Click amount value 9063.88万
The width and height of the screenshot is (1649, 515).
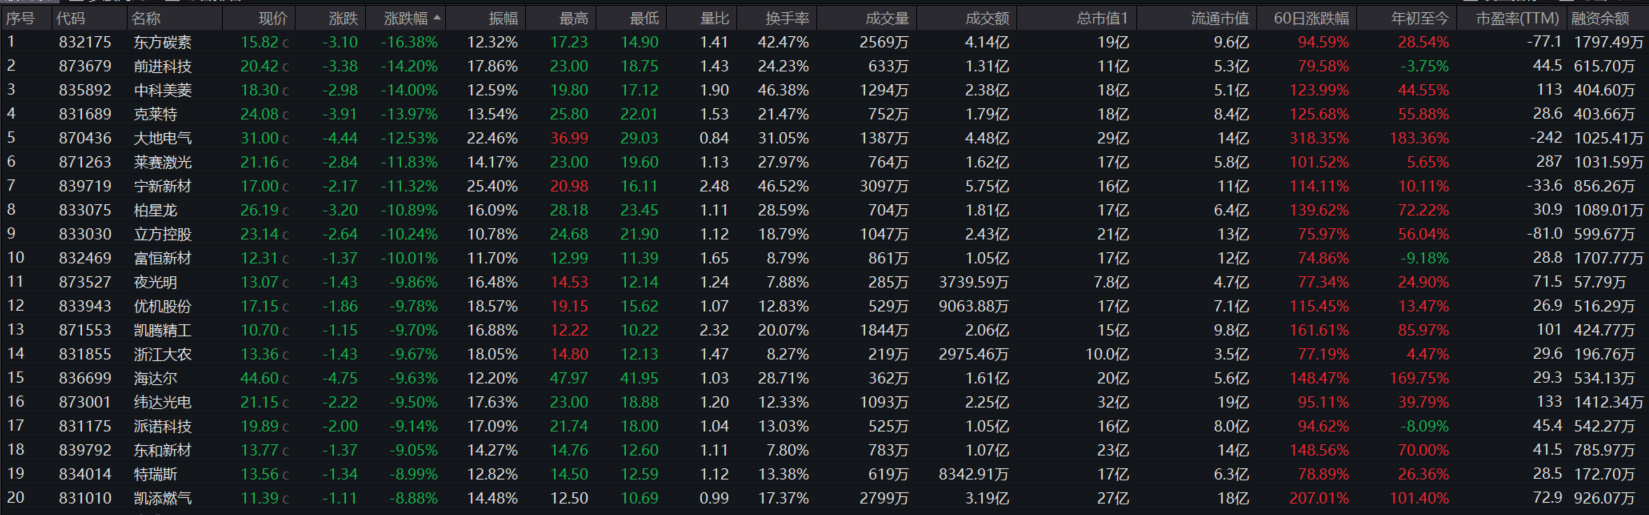[x=973, y=306]
